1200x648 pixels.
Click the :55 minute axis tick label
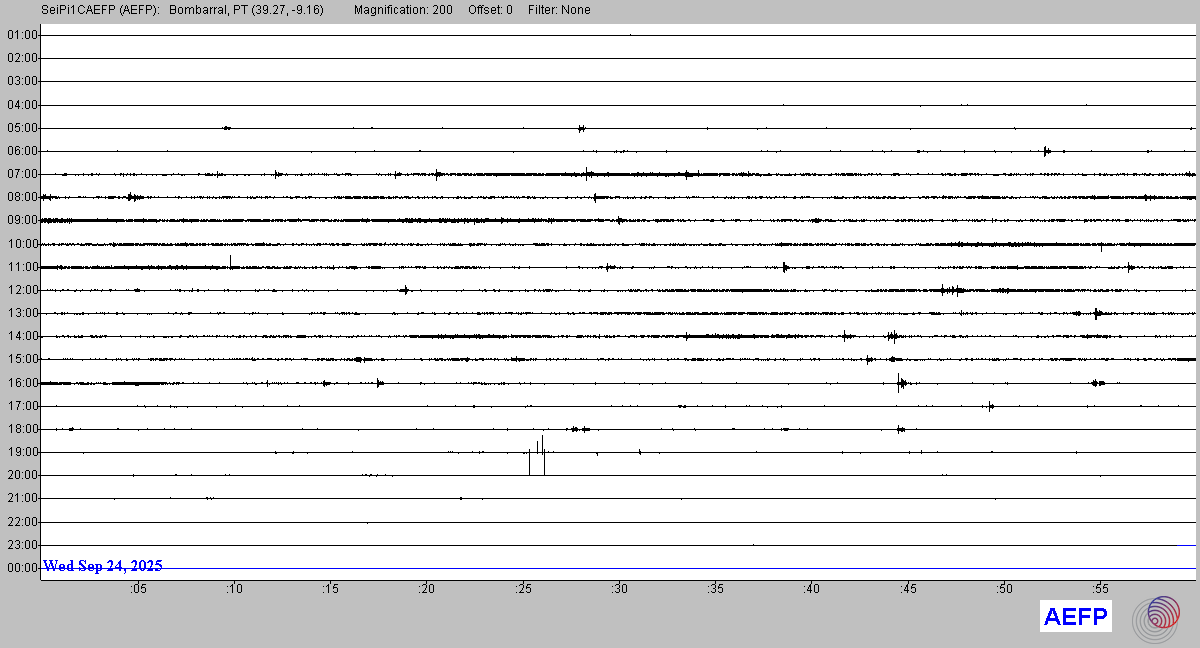coord(1100,589)
